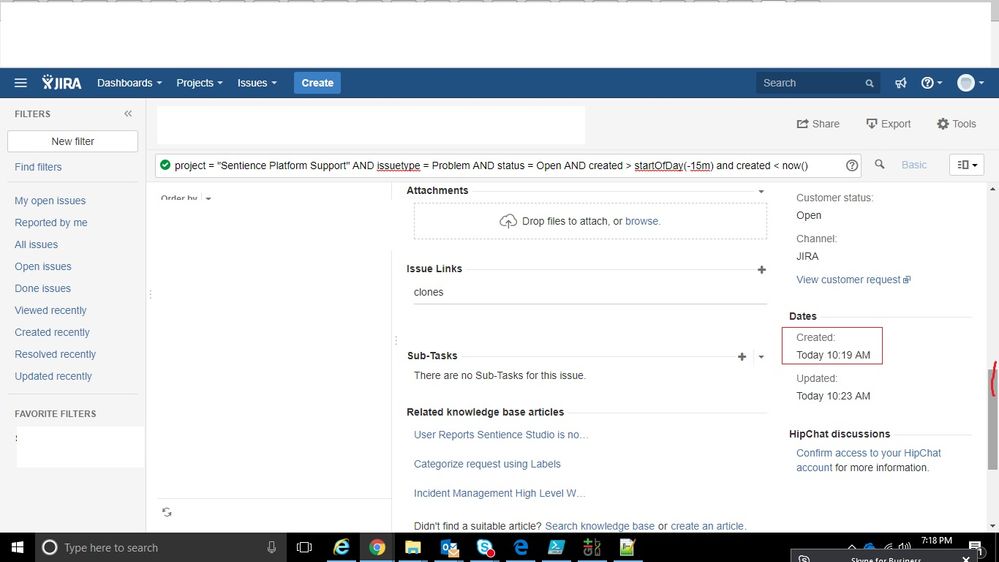This screenshot has width=999, height=562.
Task: Open the Dashboards menu
Action: [129, 83]
